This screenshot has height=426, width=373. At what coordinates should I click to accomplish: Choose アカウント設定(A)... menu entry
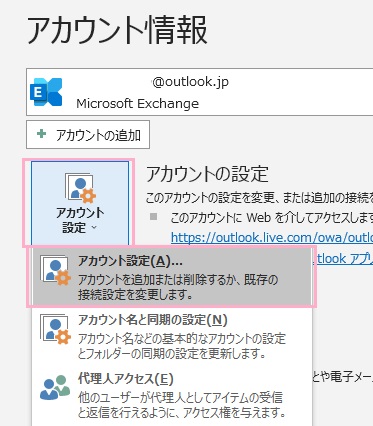coord(172,277)
